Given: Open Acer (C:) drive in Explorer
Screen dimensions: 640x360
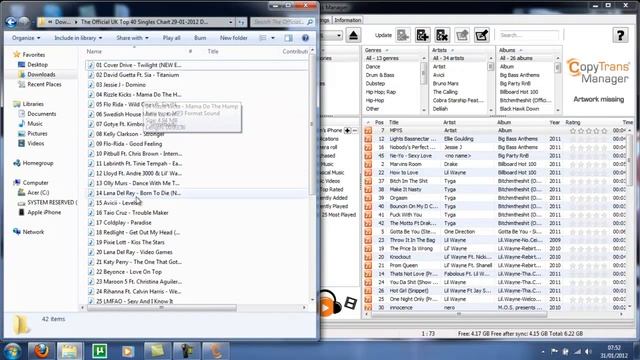Looking at the screenshot, I should coord(38,192).
